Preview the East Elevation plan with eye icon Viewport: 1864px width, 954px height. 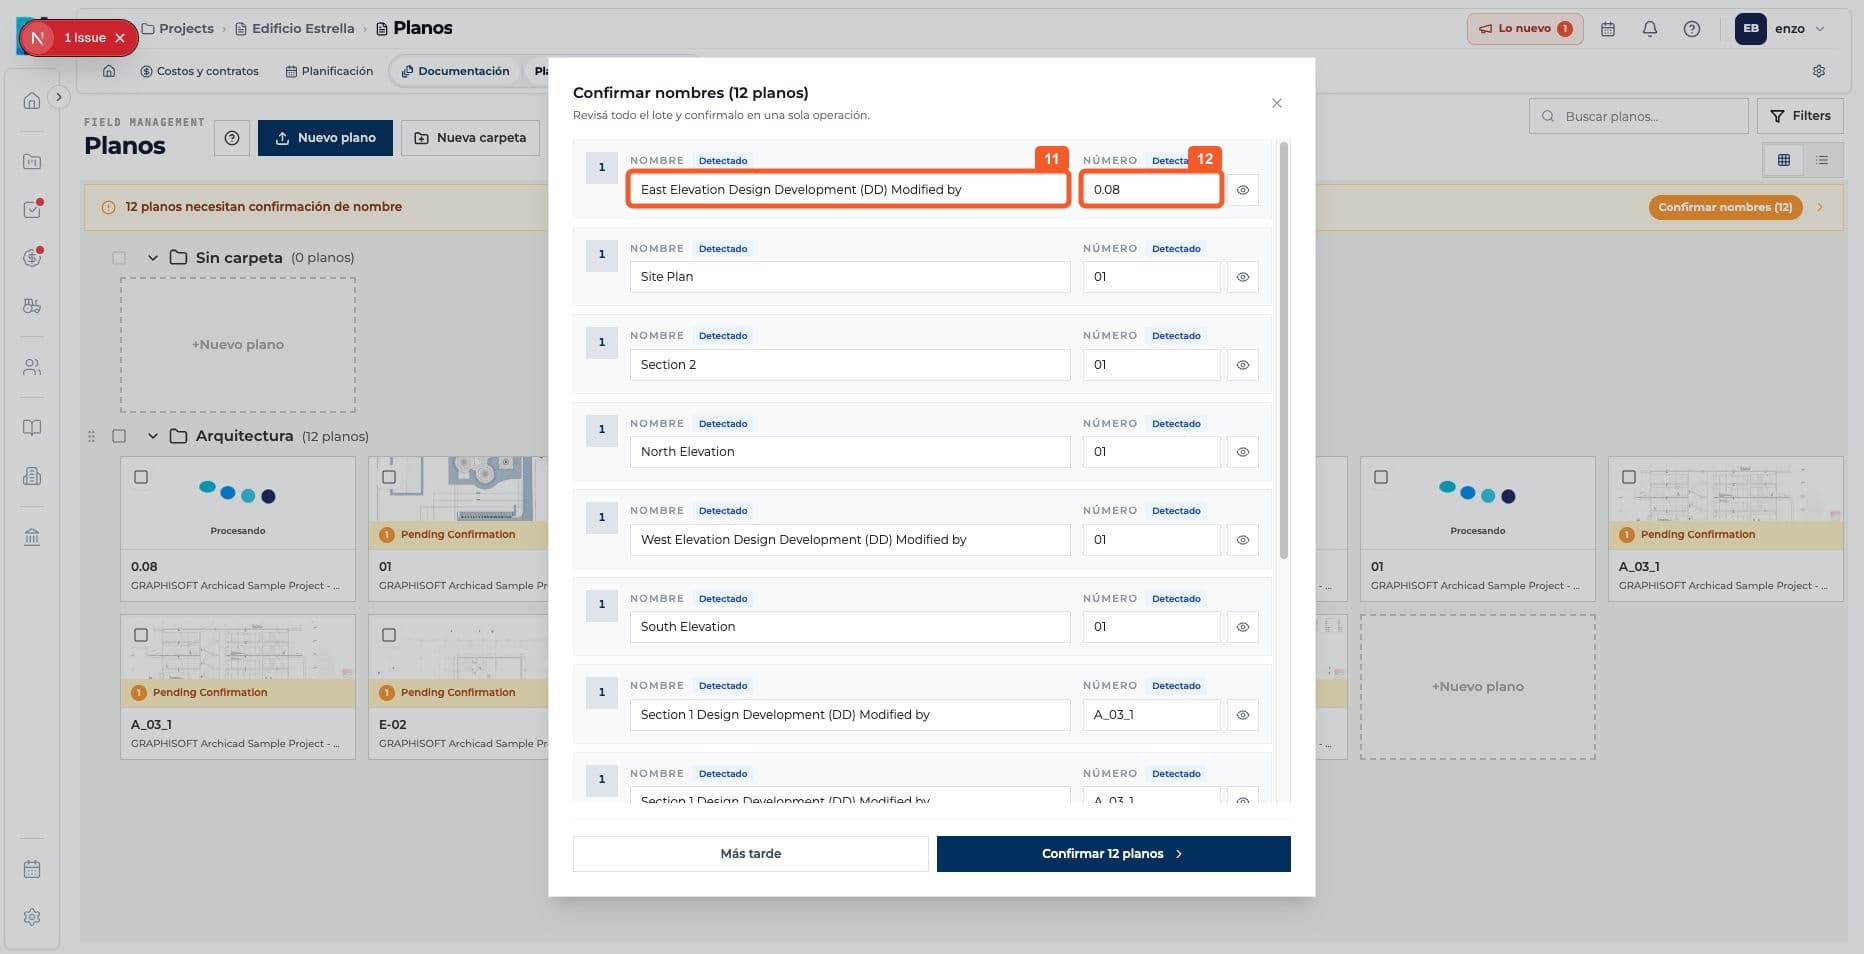pyautogui.click(x=1242, y=190)
